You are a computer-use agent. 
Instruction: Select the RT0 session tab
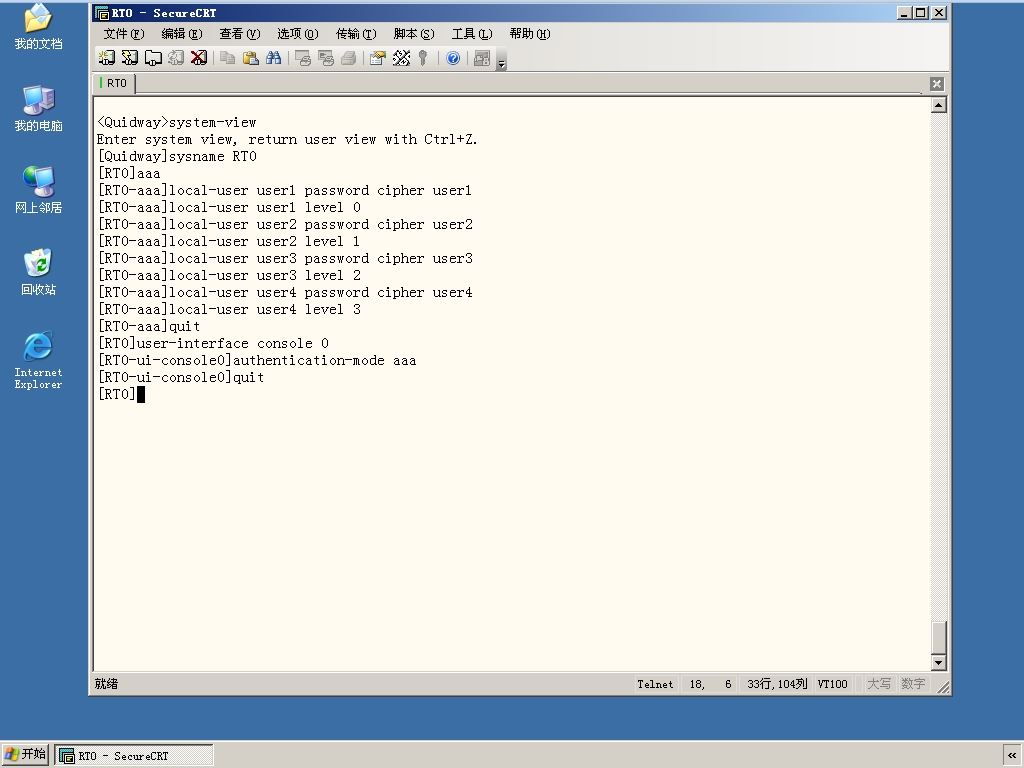(114, 83)
